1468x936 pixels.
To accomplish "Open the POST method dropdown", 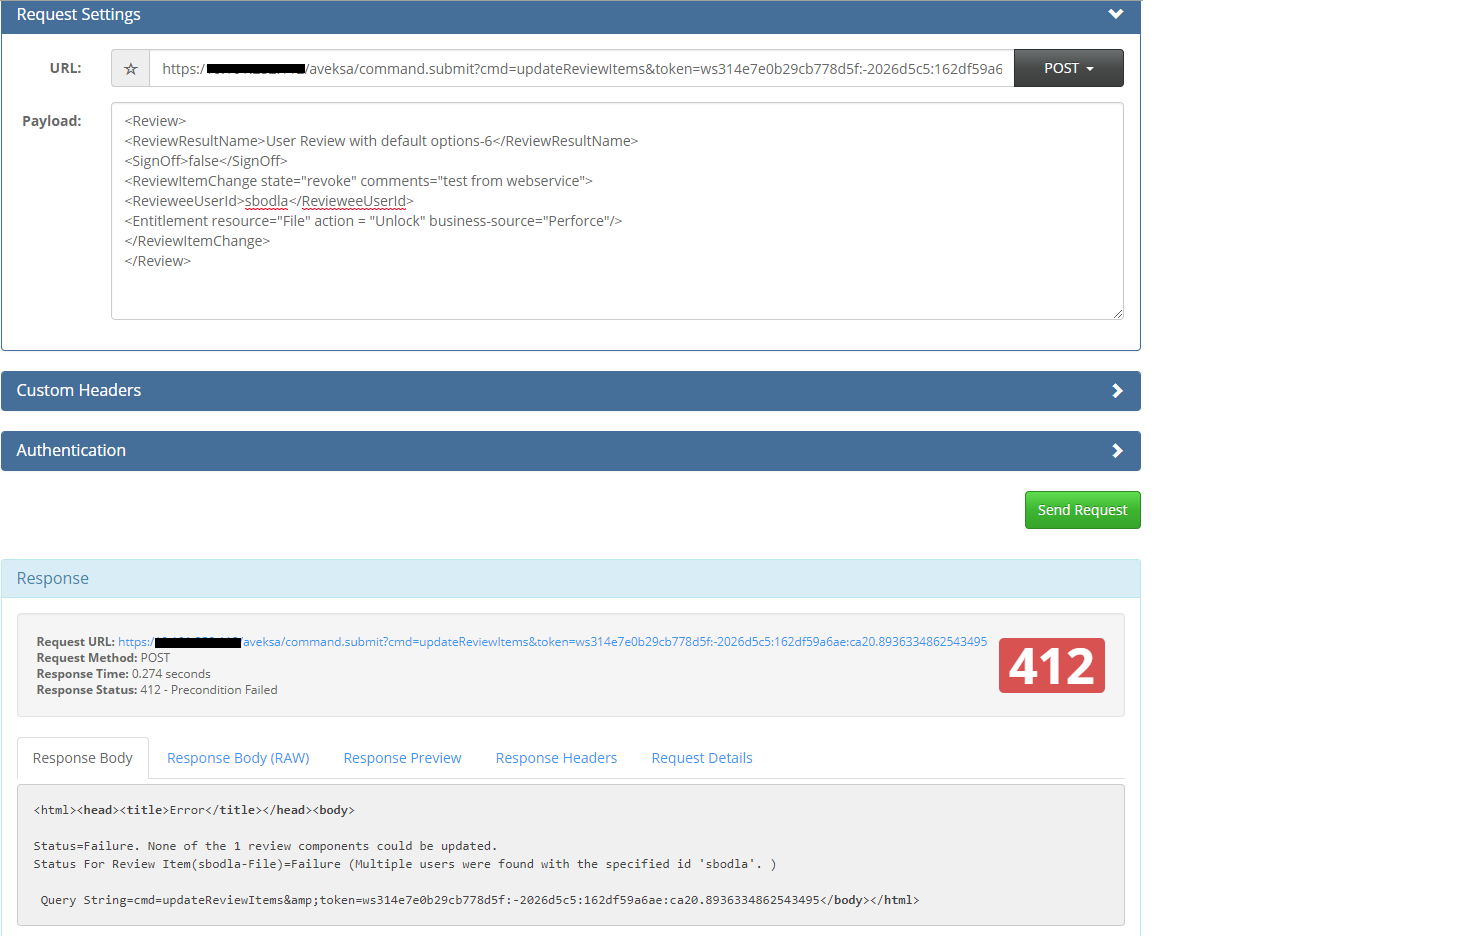I will pyautogui.click(x=1068, y=68).
